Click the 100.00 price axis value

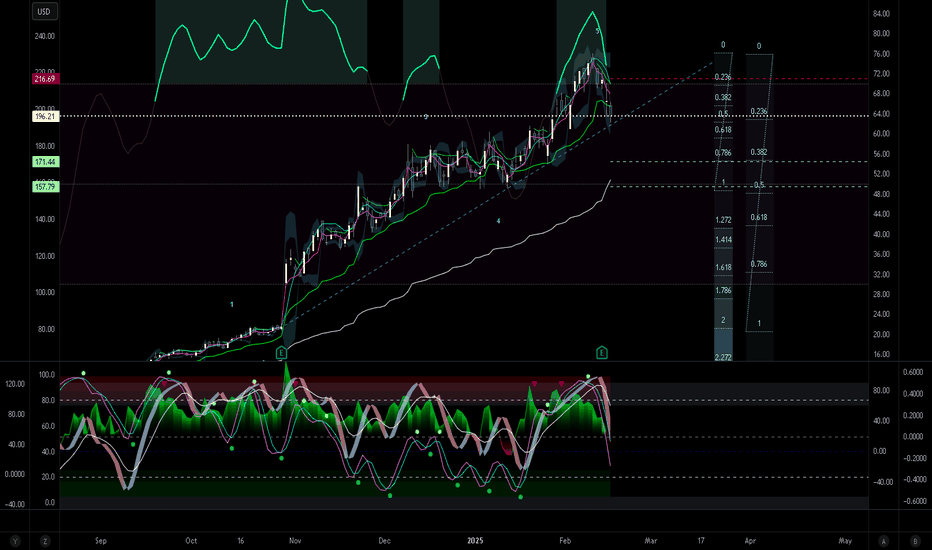click(x=45, y=293)
